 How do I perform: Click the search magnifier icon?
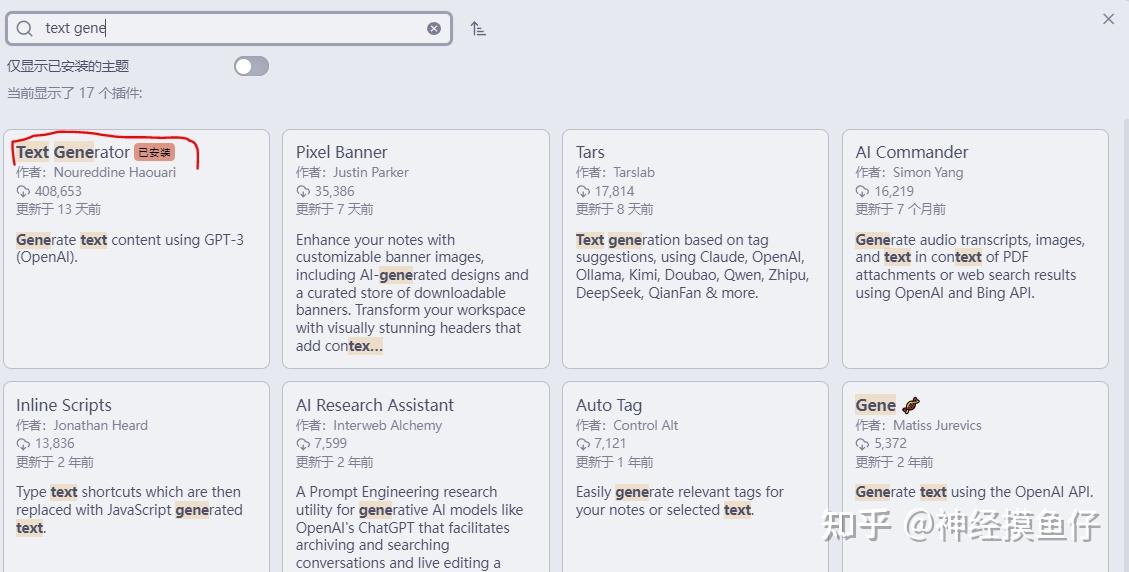click(x=25, y=29)
